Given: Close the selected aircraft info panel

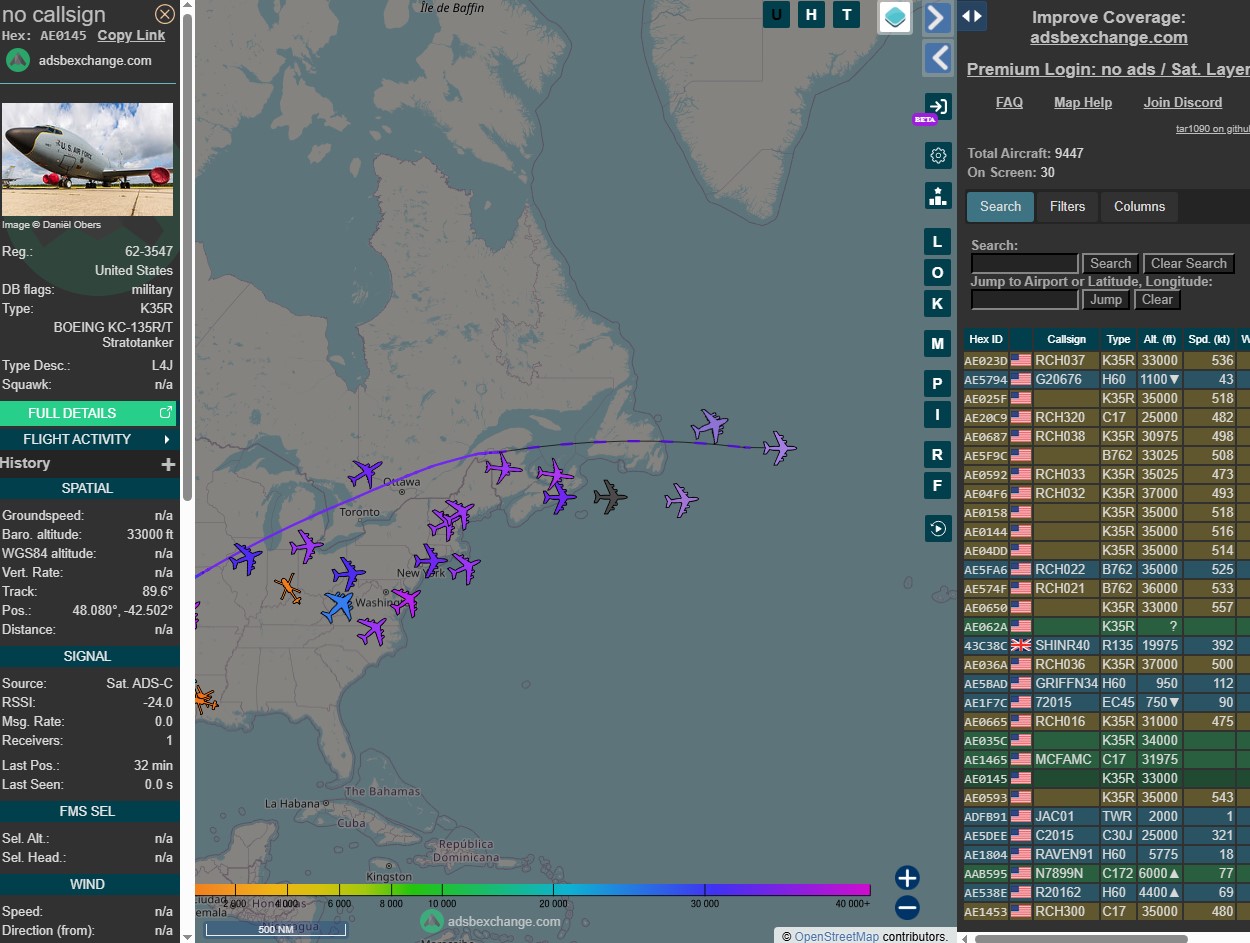Looking at the screenshot, I should point(165,14).
